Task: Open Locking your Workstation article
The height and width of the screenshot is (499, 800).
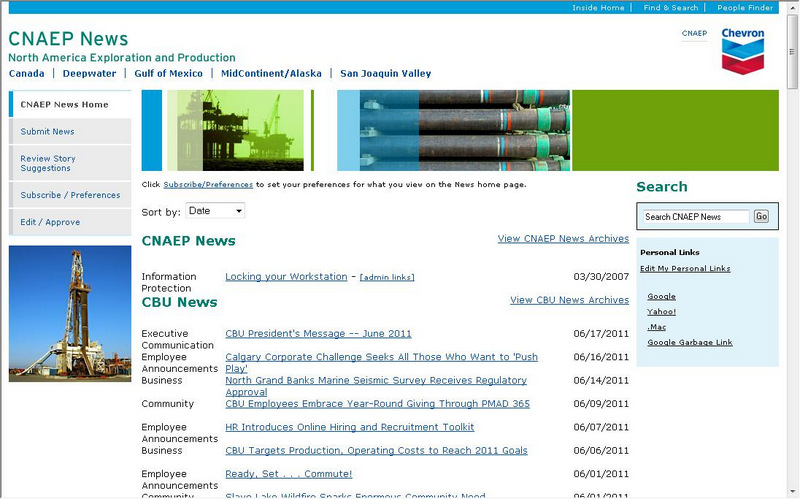Action: point(286,277)
